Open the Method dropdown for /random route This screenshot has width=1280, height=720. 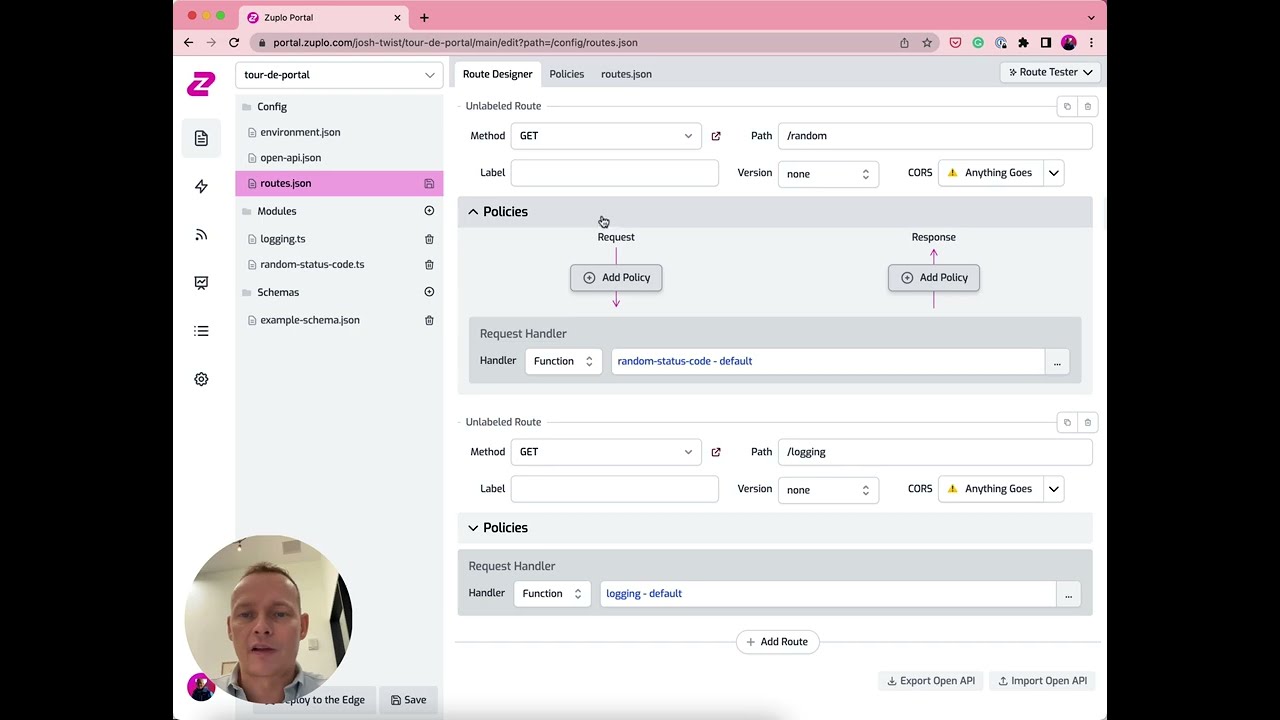[606, 136]
